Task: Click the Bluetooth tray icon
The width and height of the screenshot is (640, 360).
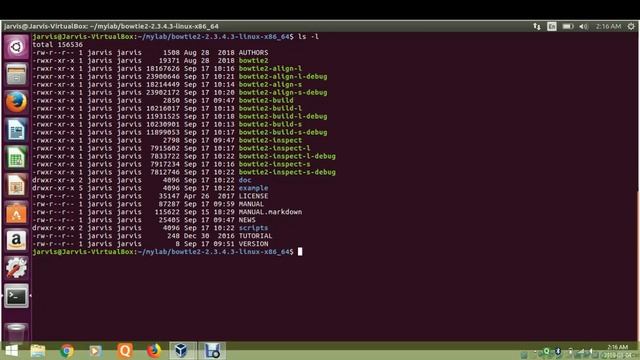Action: coord(558,351)
